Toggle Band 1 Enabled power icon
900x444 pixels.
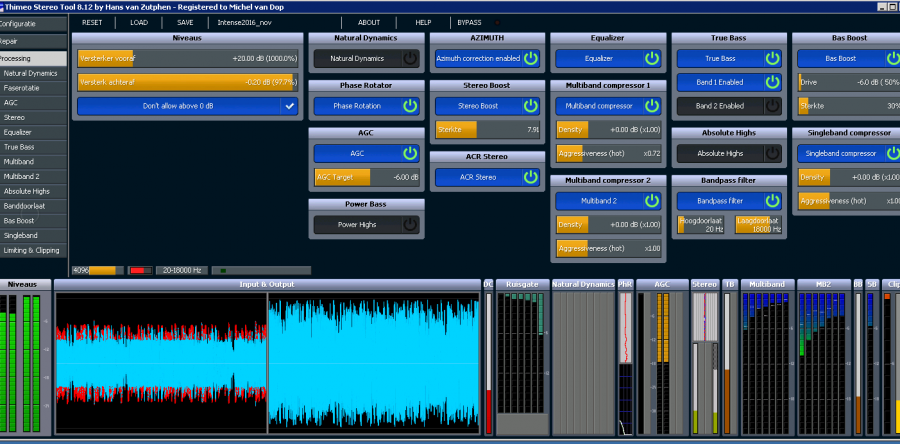pos(773,83)
